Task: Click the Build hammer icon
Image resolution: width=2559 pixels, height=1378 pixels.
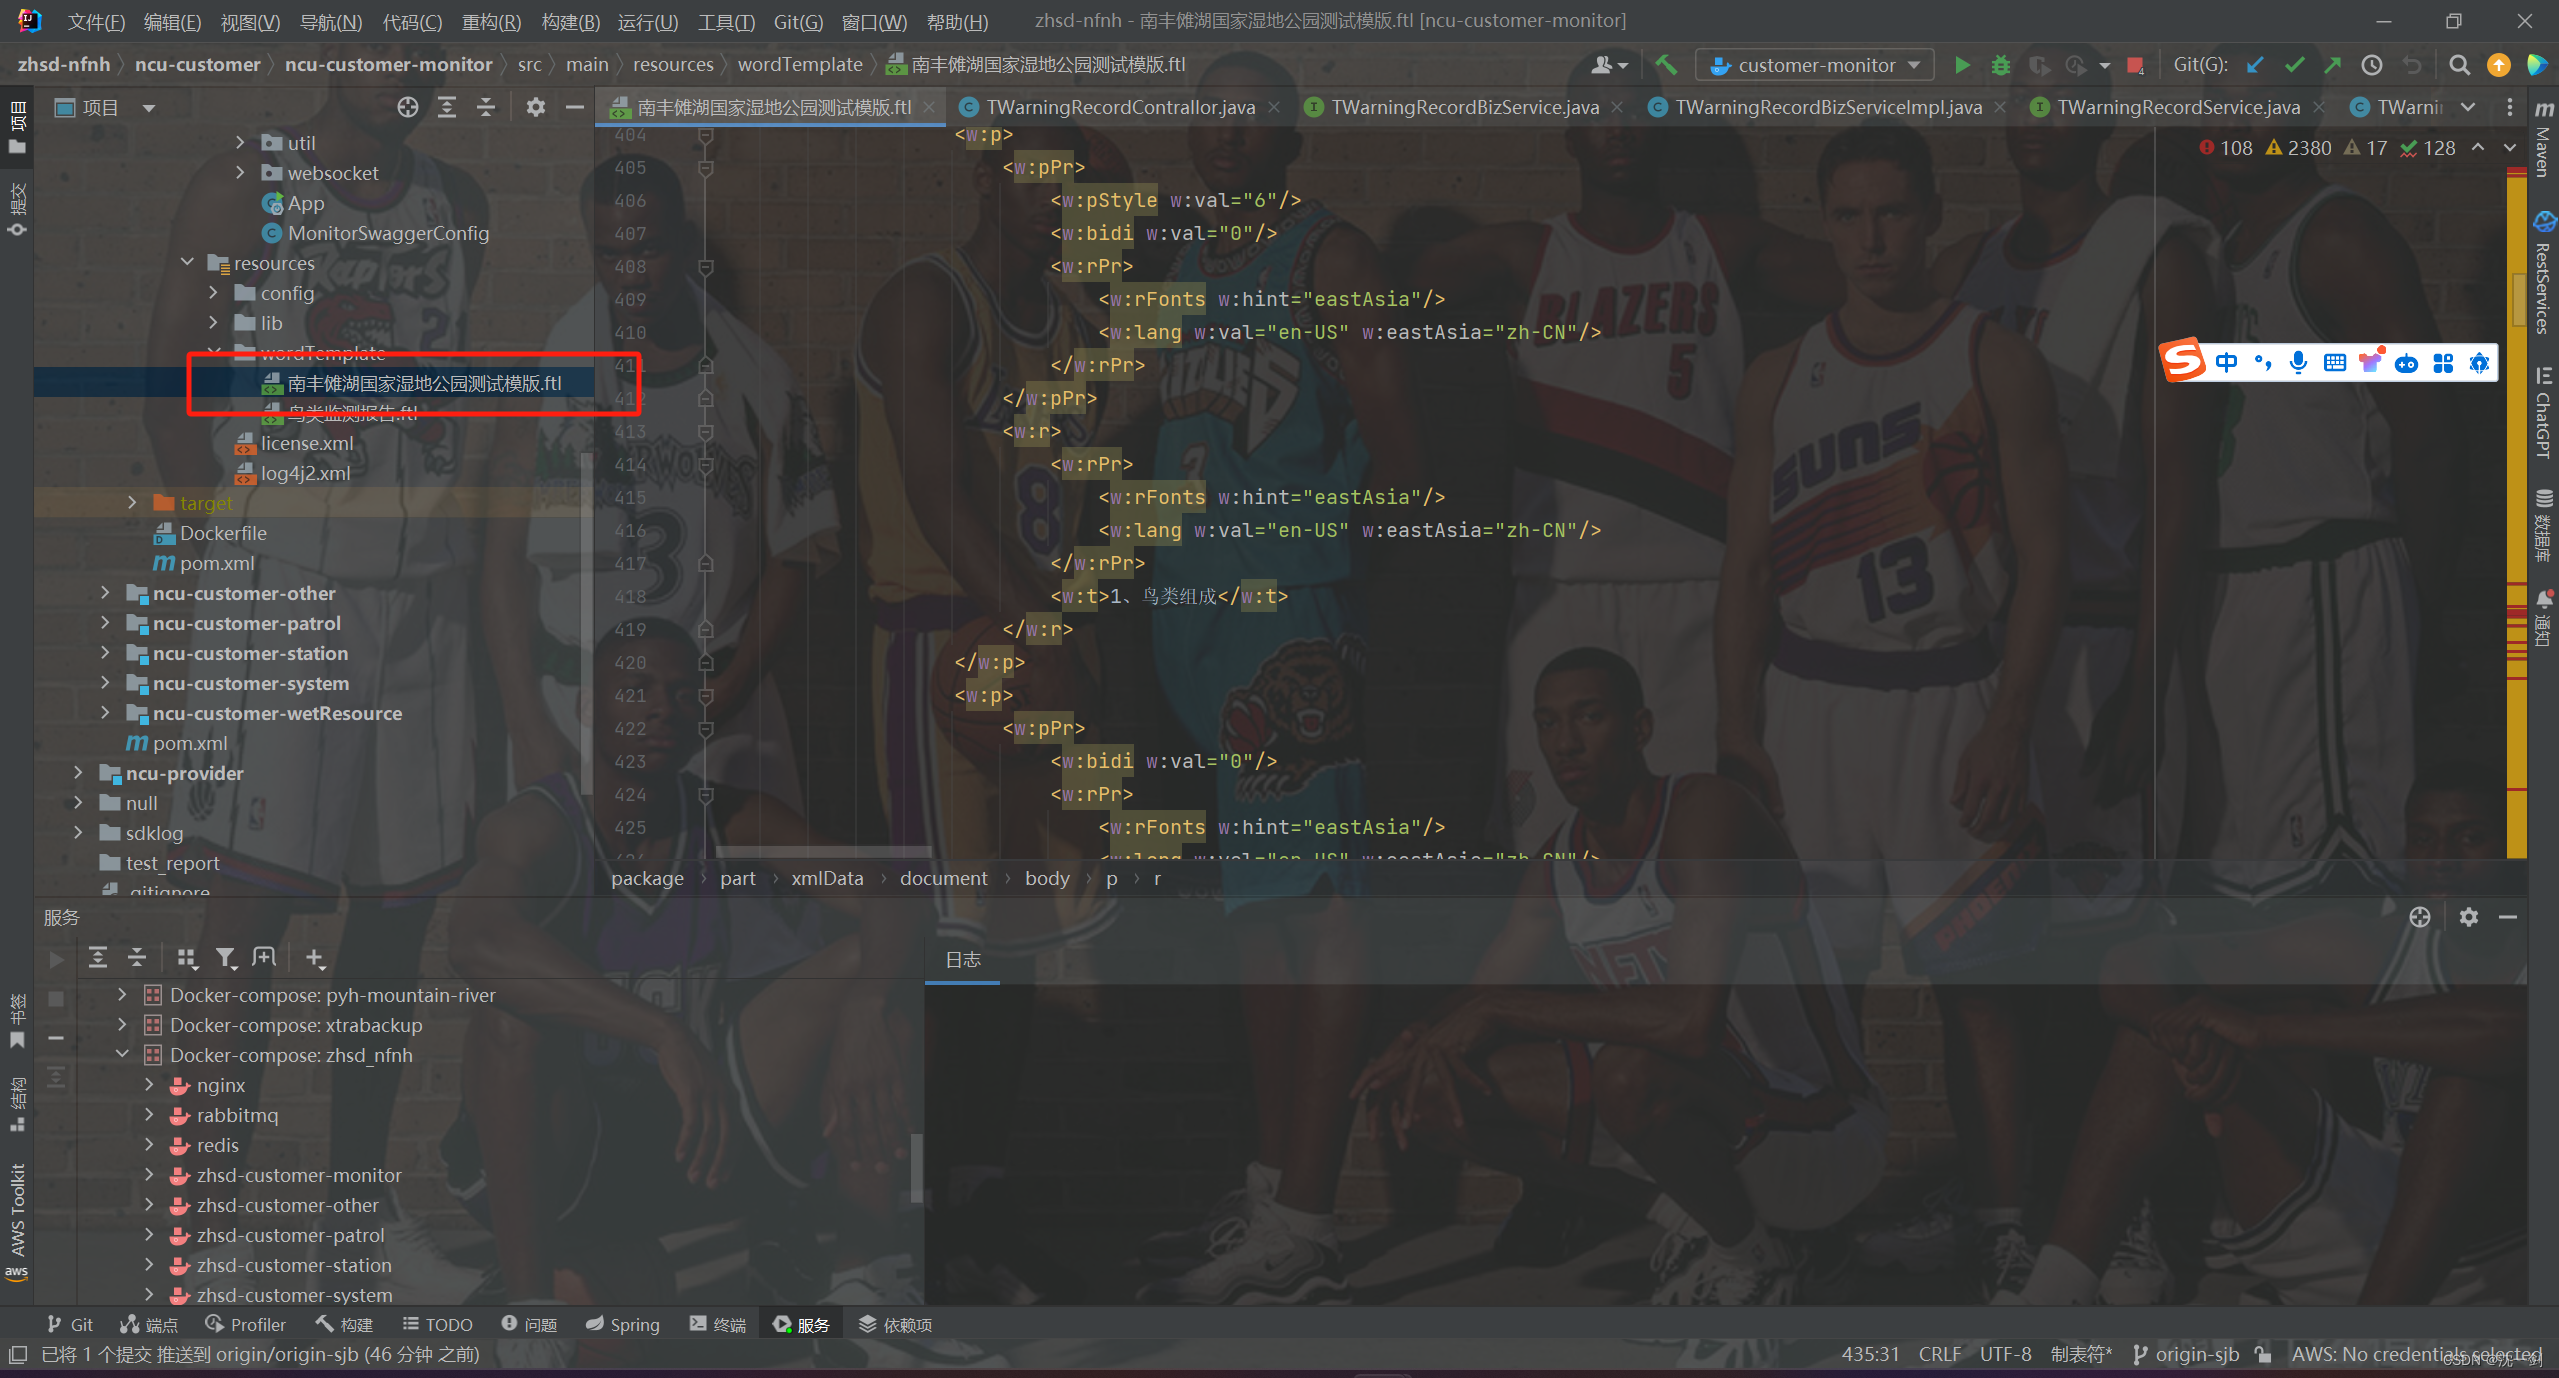Action: point(1666,65)
